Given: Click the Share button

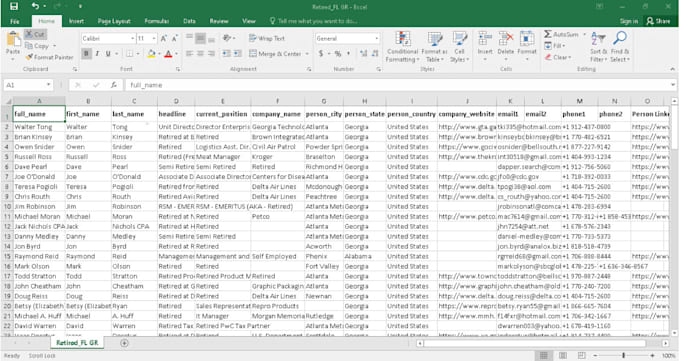Looking at the screenshot, I should click(658, 21).
